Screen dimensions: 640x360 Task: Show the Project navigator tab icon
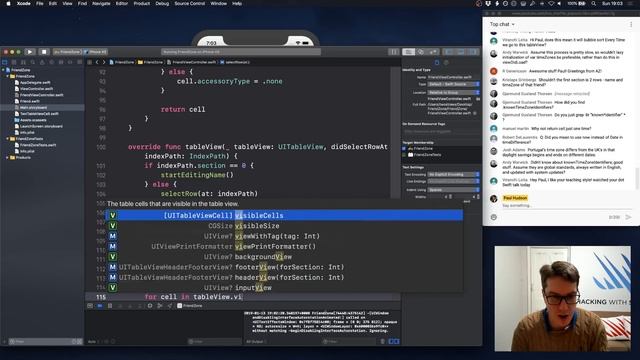5,62
